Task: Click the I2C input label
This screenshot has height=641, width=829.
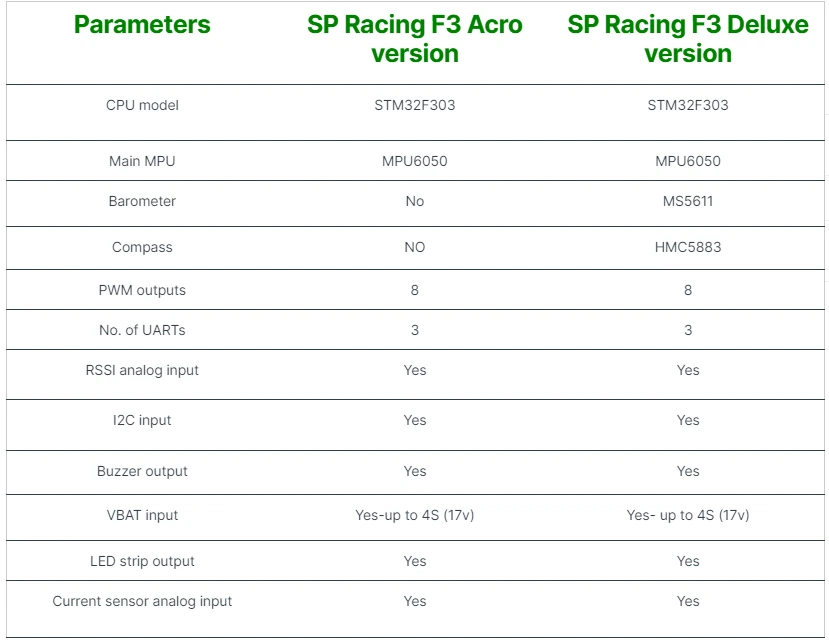Action: 142,420
